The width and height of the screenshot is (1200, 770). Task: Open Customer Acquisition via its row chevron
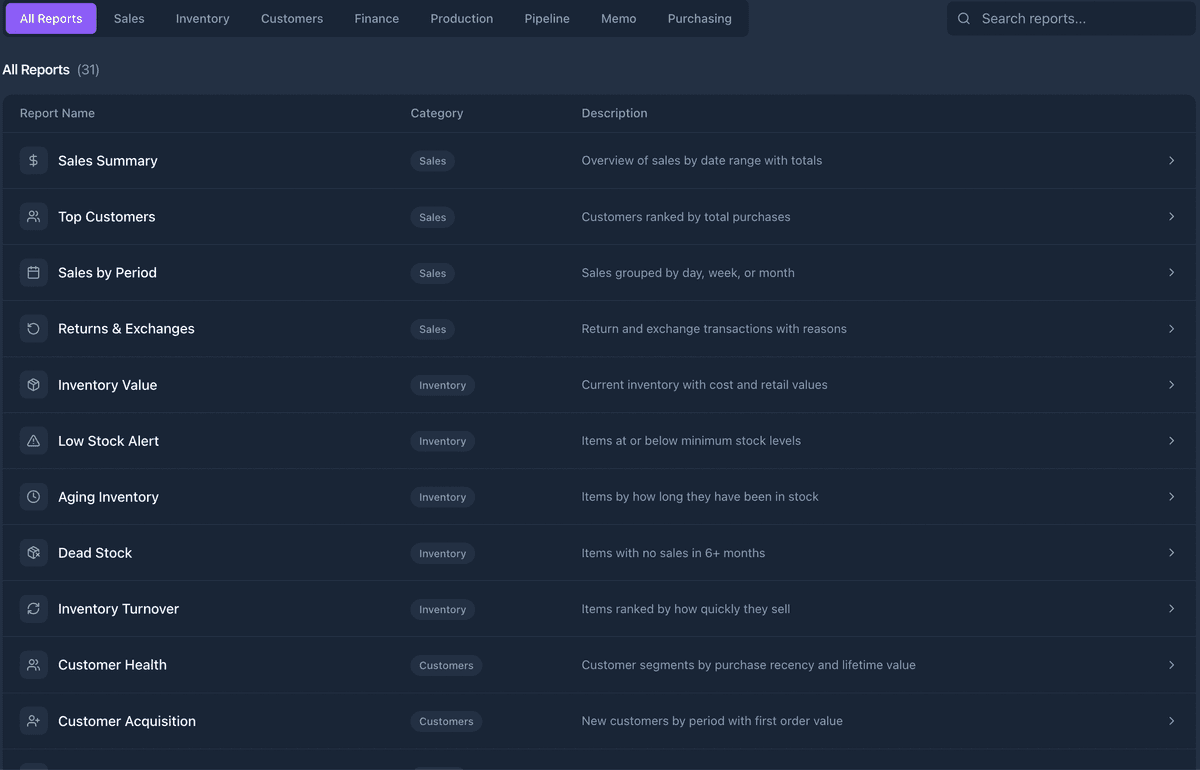point(1171,720)
